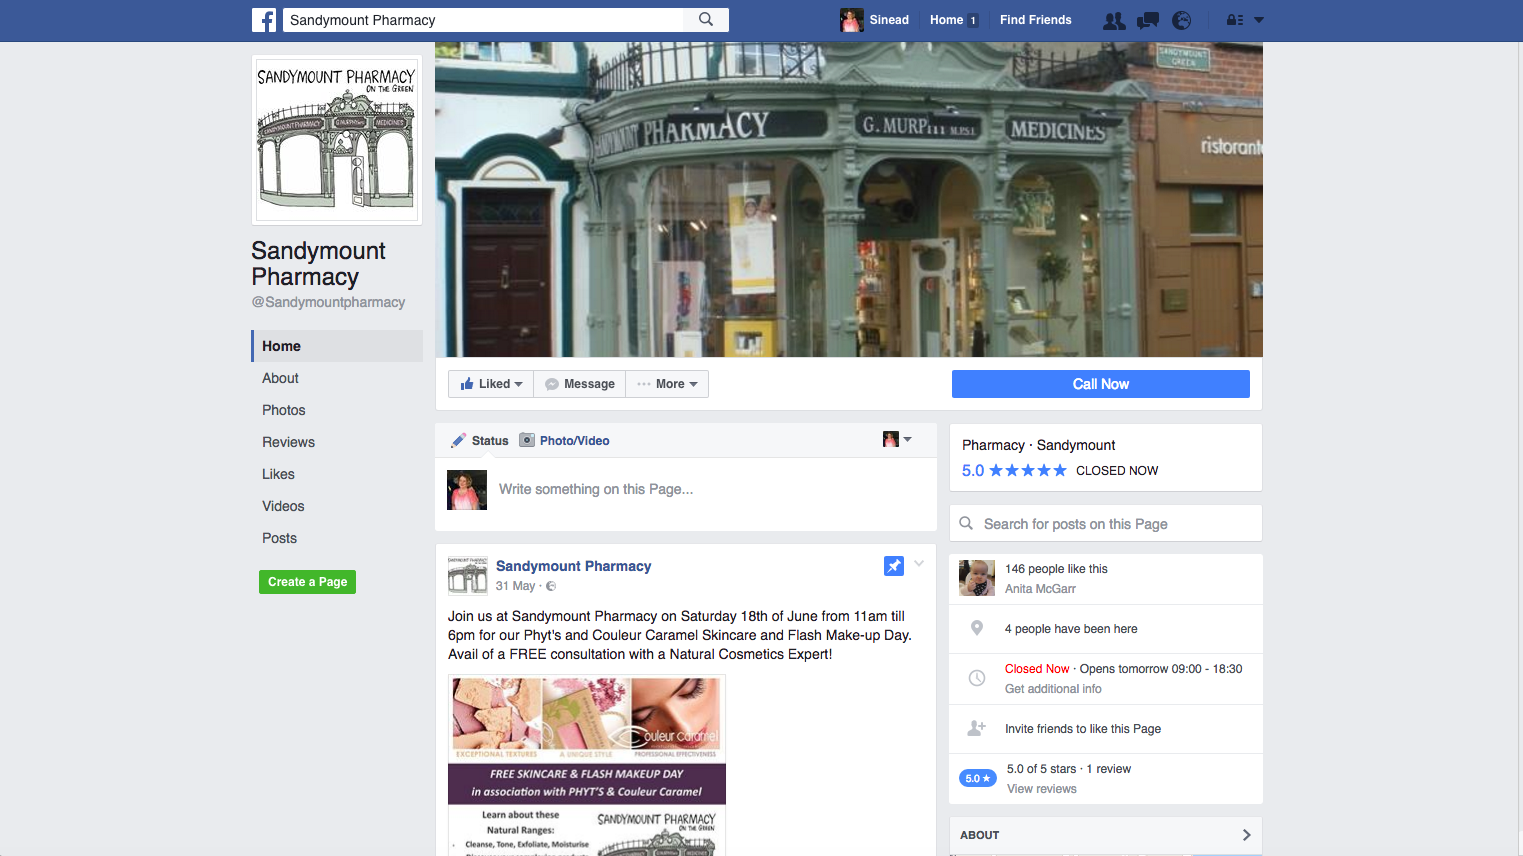Click Invite friends to like this Page
This screenshot has height=856, width=1523.
[1083, 729]
